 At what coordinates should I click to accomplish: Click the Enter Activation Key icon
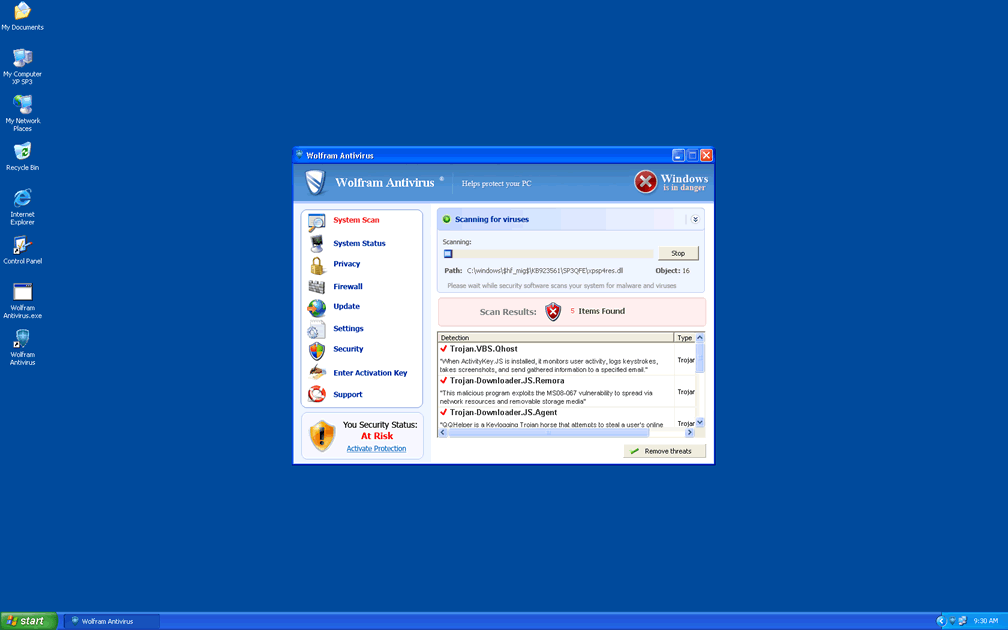pyautogui.click(x=316, y=372)
